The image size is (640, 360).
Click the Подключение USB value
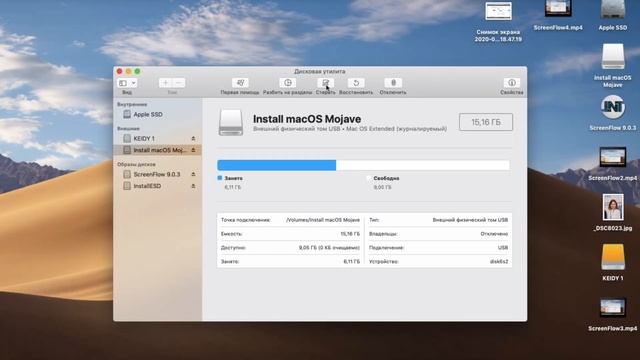(x=503, y=248)
